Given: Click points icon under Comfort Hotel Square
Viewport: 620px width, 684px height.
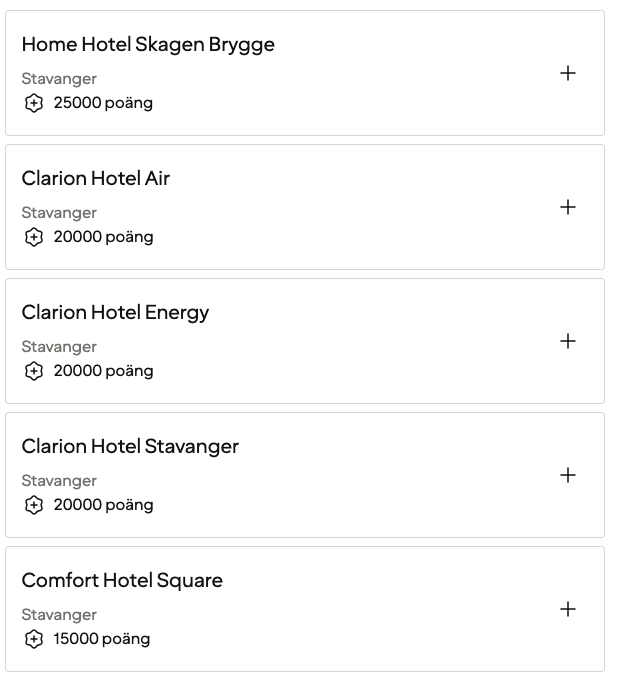Looking at the screenshot, I should tap(34, 639).
